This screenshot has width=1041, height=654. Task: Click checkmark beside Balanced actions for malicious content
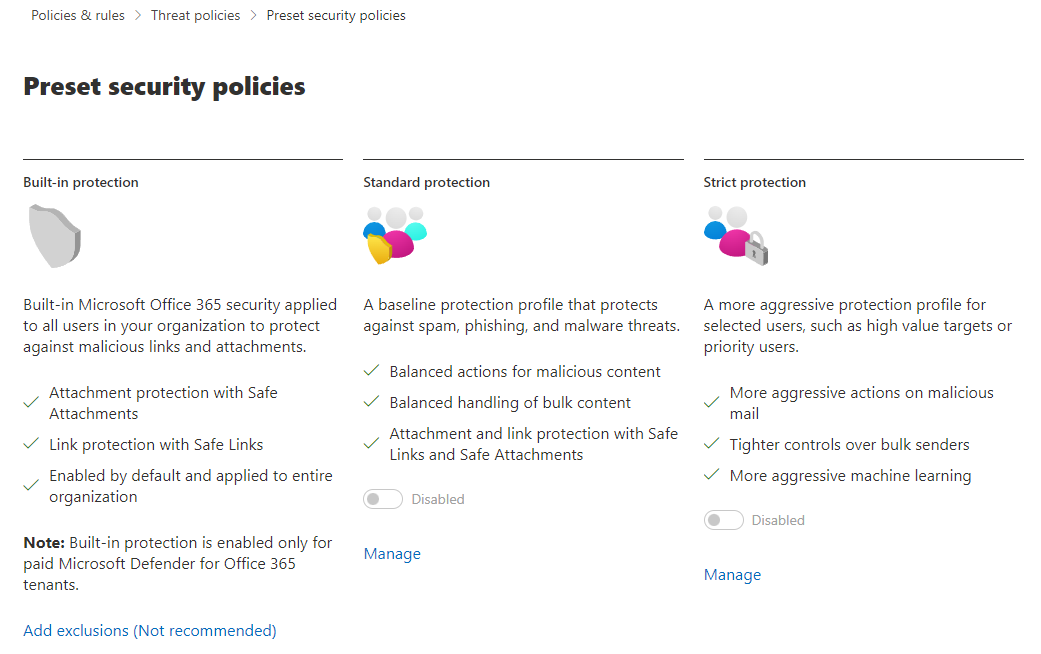371,371
